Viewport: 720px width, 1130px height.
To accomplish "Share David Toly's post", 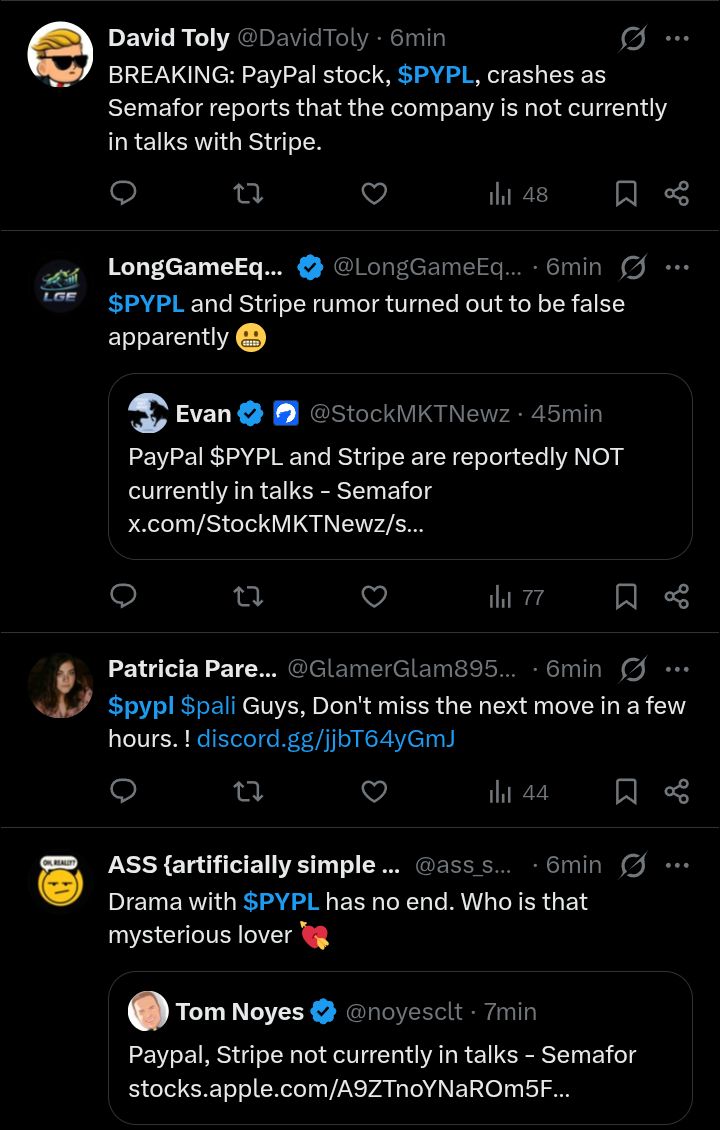I will click(x=677, y=194).
